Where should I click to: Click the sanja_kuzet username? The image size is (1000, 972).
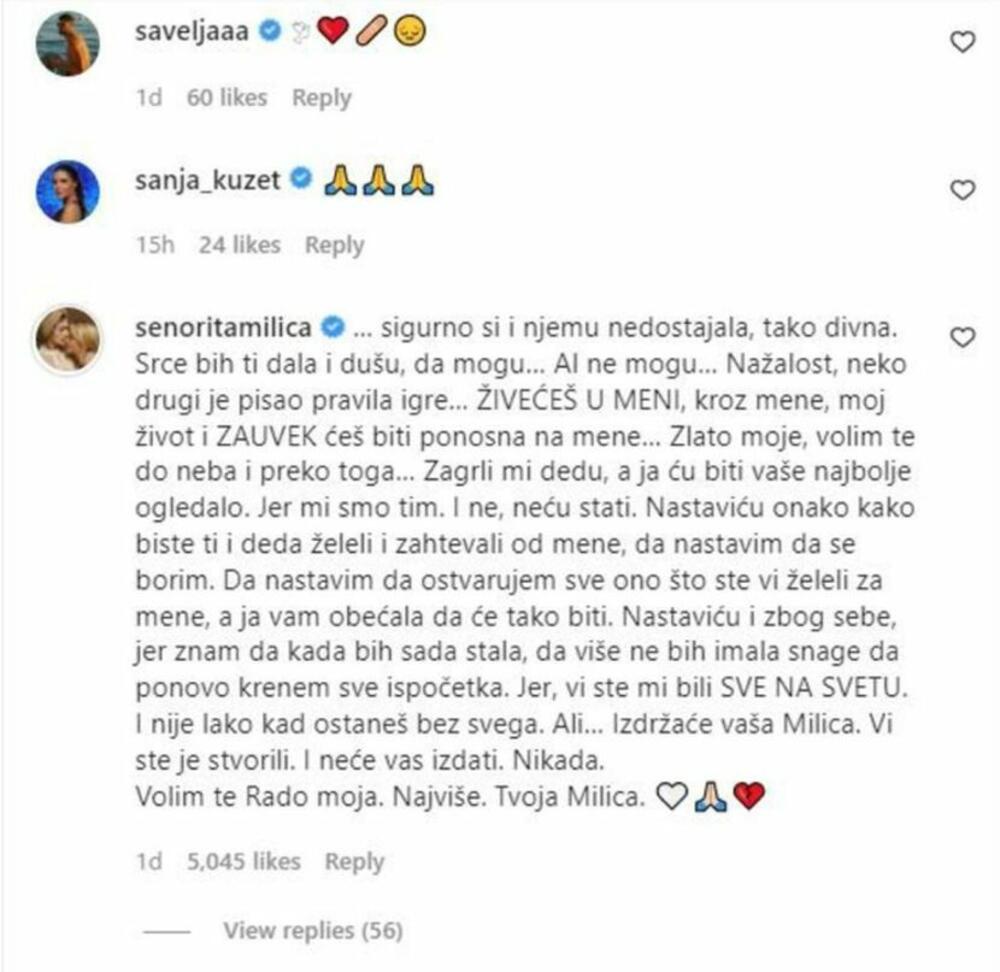pyautogui.click(x=207, y=180)
